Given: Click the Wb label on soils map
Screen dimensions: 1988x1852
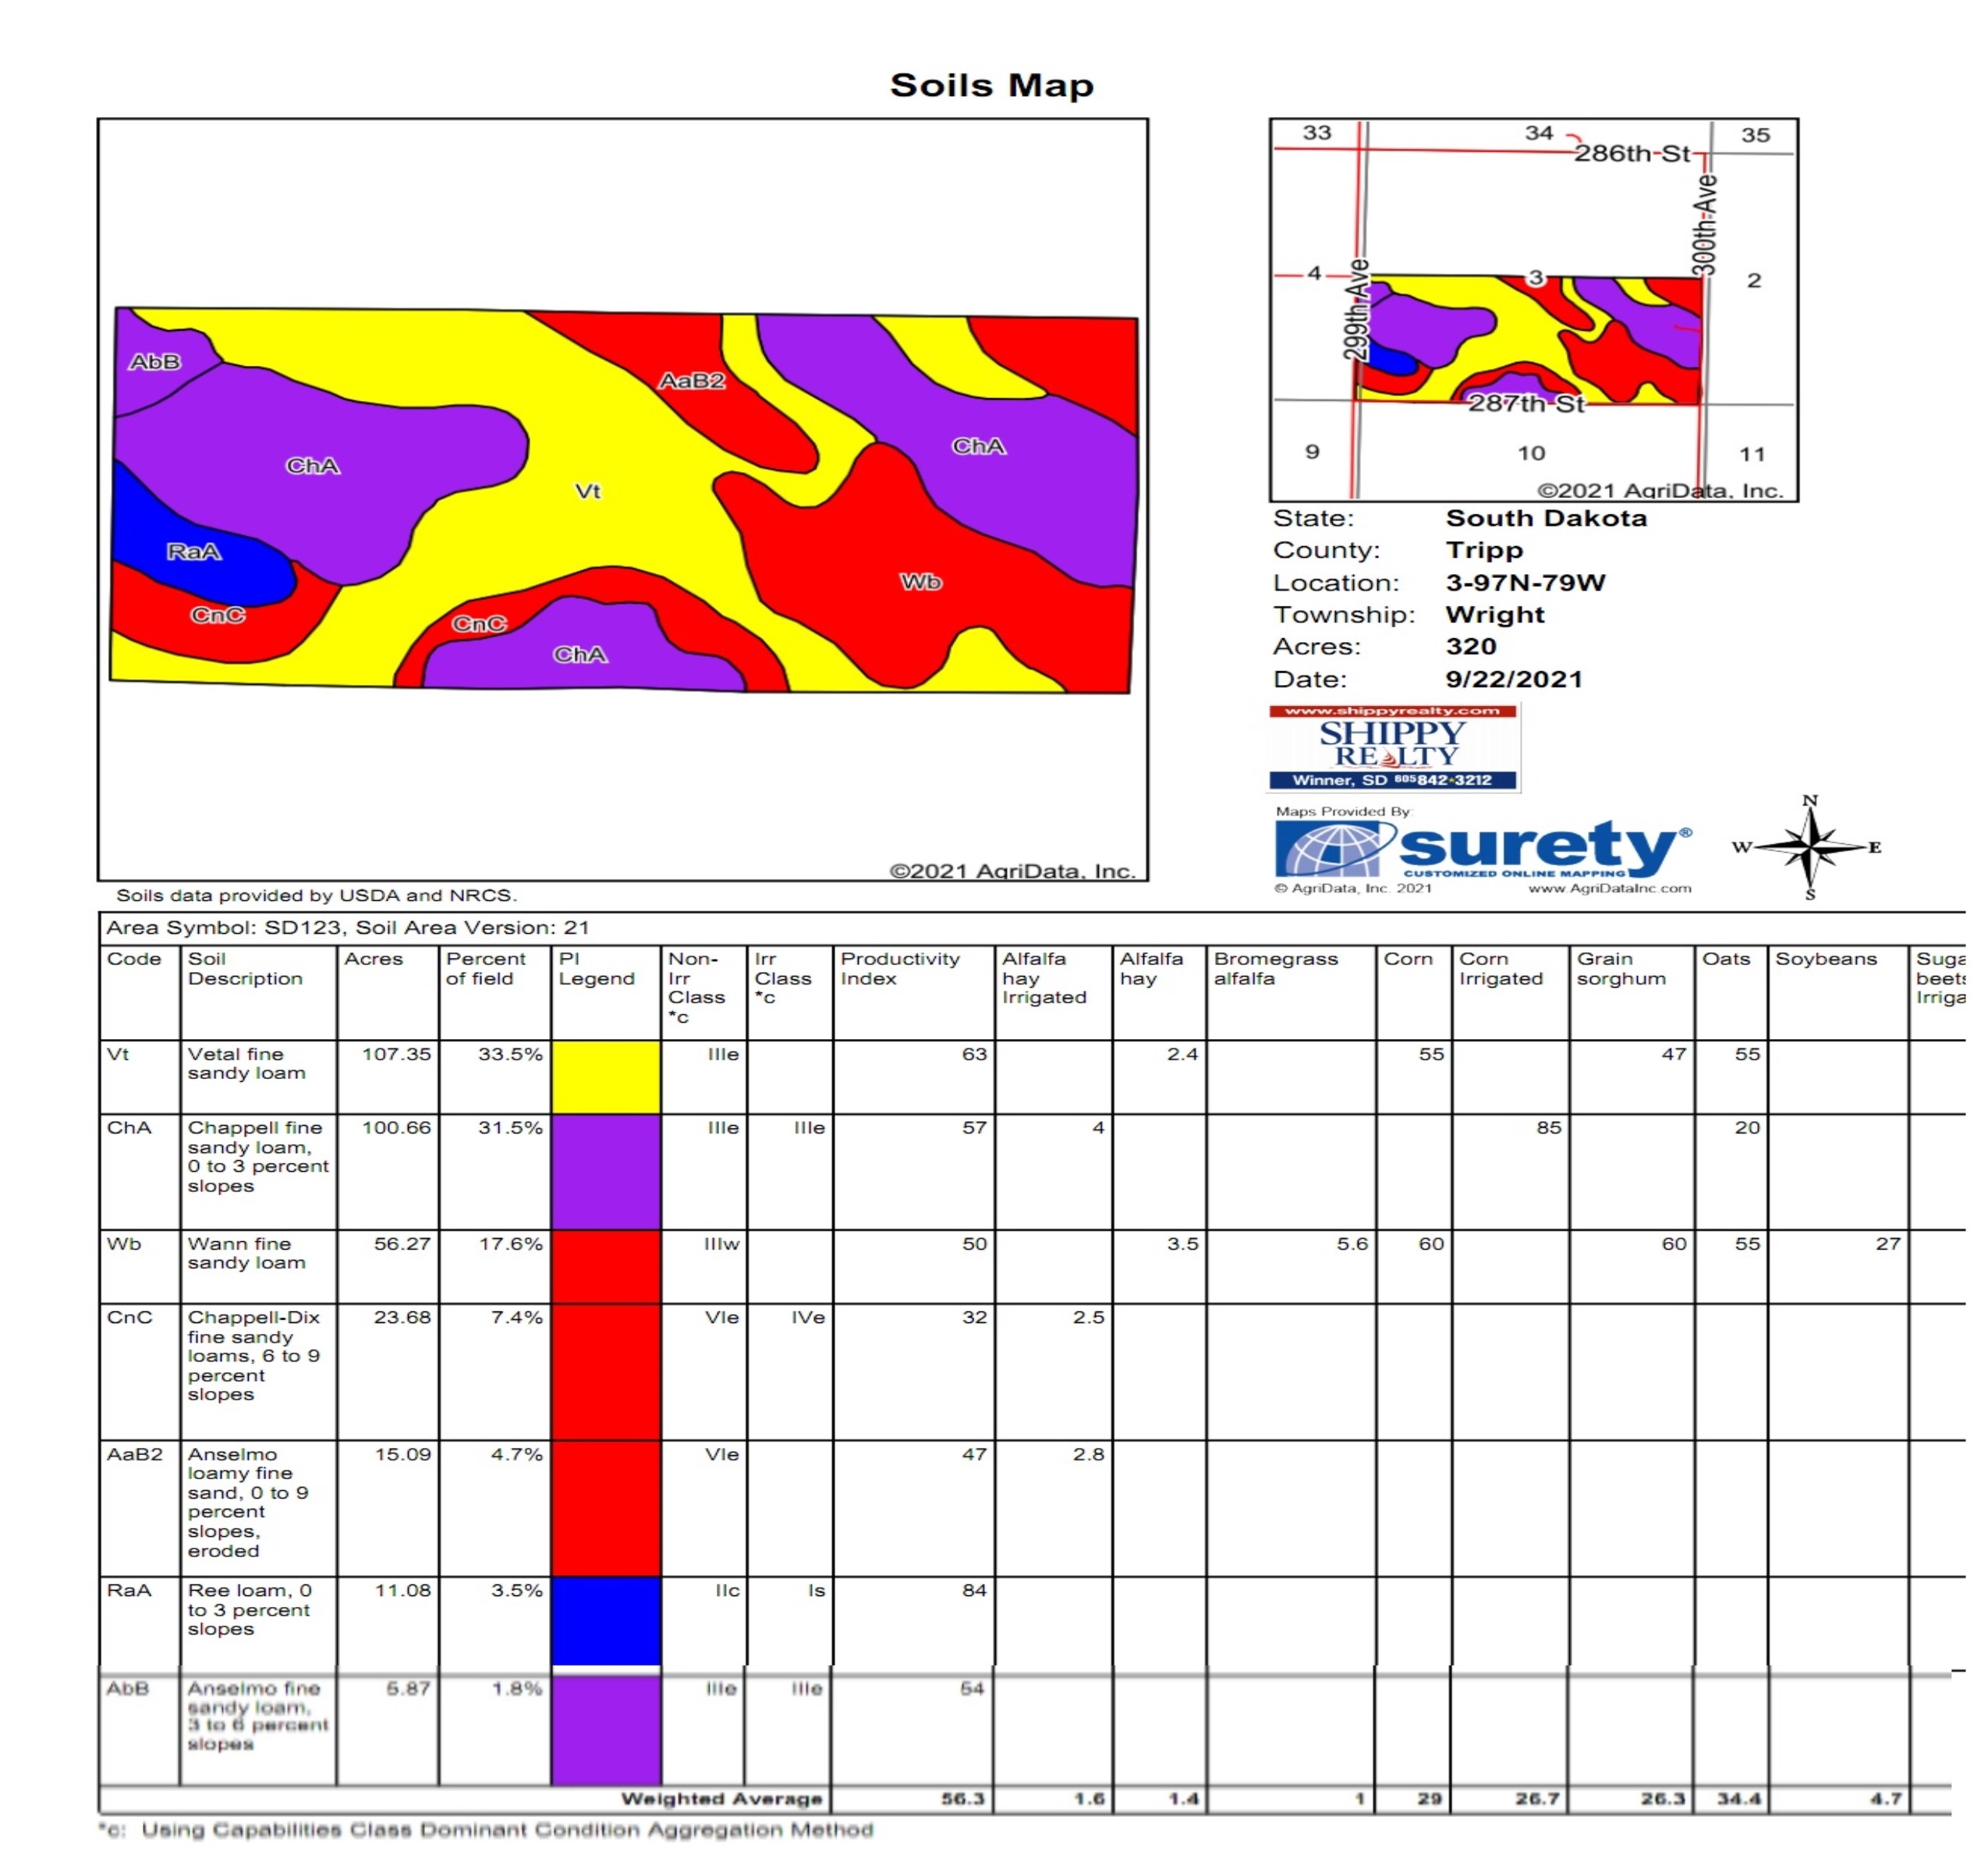Looking at the screenshot, I should point(920,582).
